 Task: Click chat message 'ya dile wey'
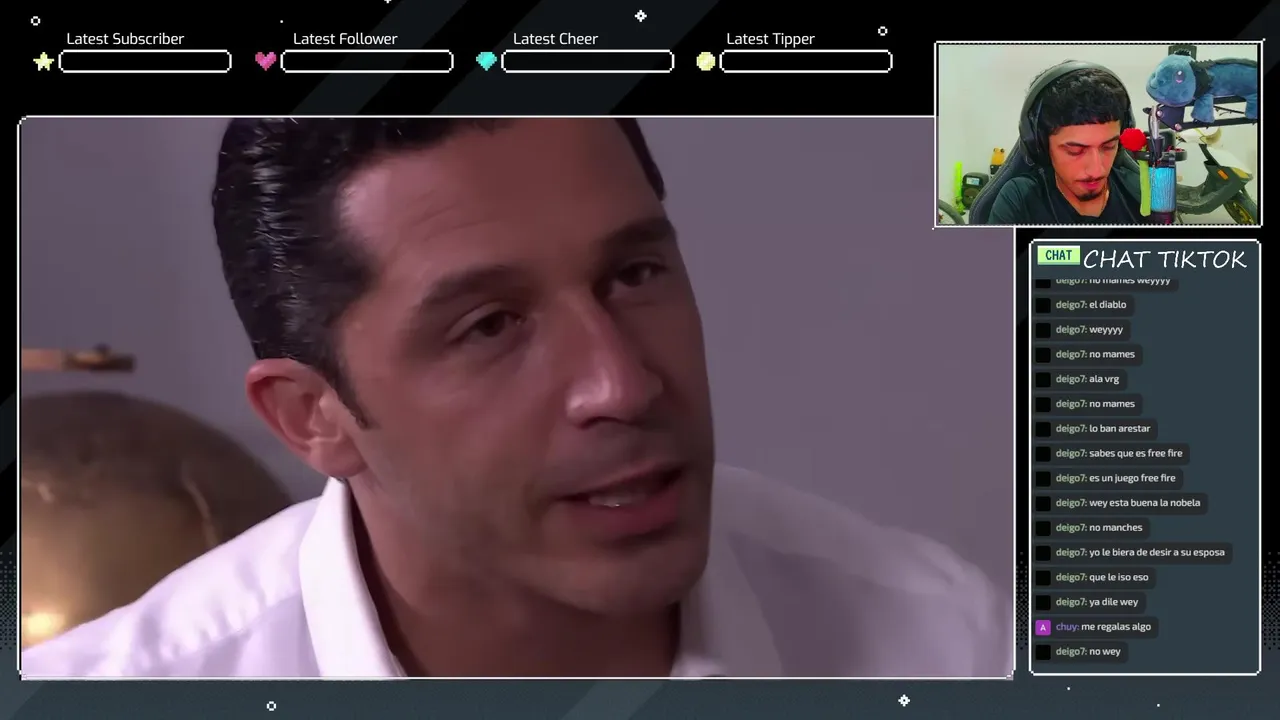point(1113,602)
